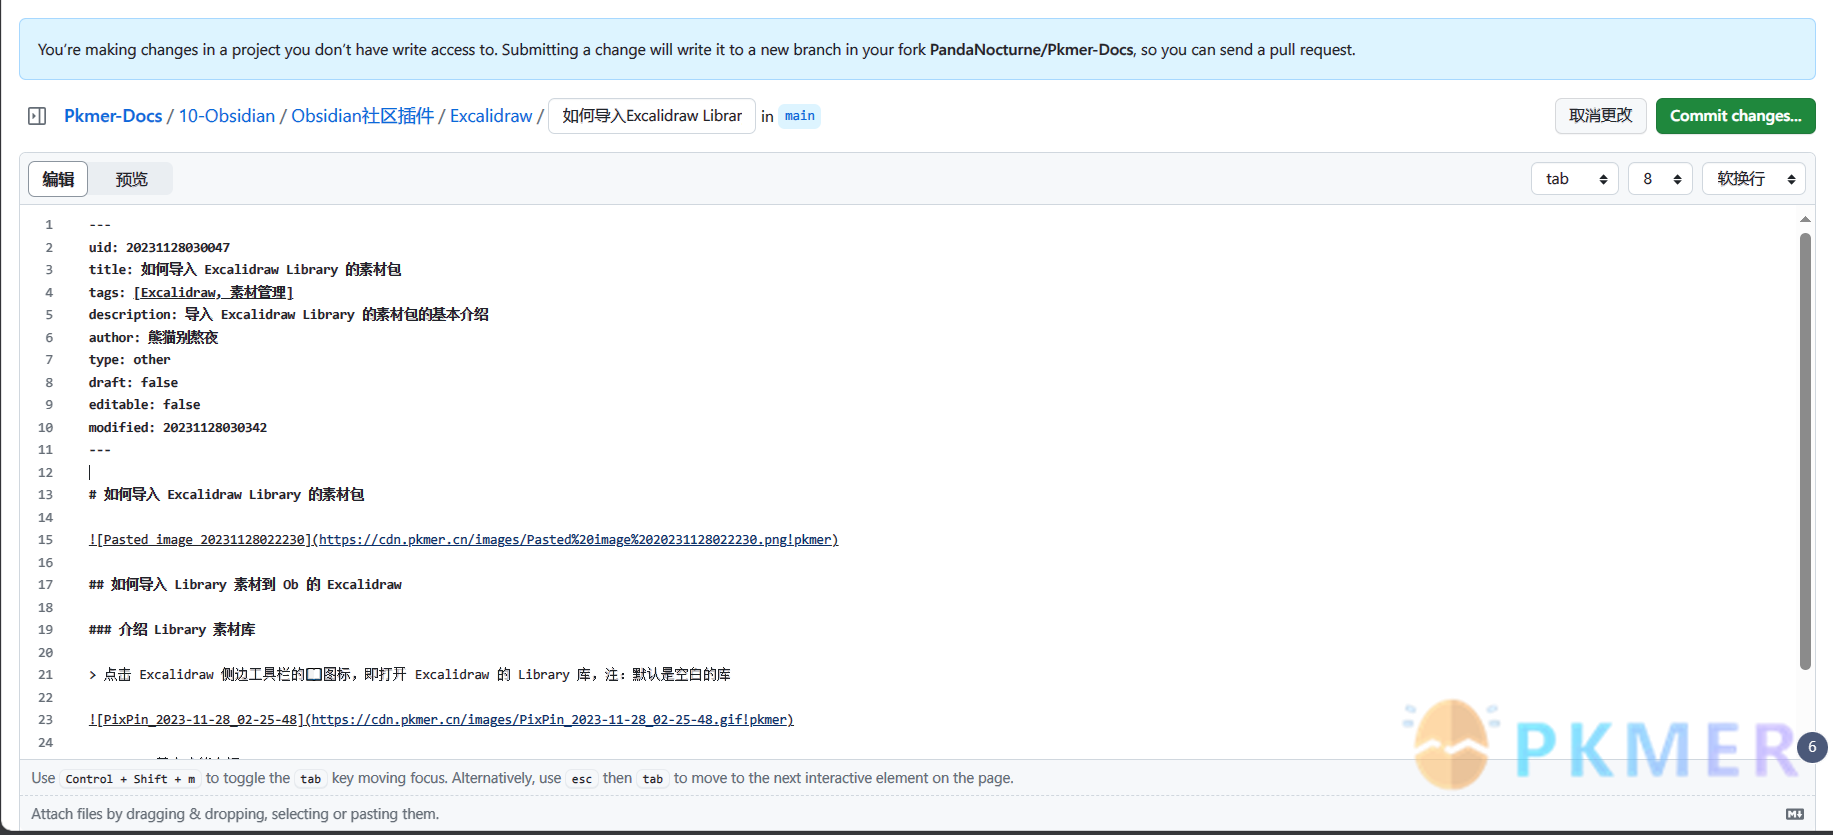This screenshot has width=1833, height=835.
Task: Click the PixPin gif link on line 23
Action: pos(441,720)
